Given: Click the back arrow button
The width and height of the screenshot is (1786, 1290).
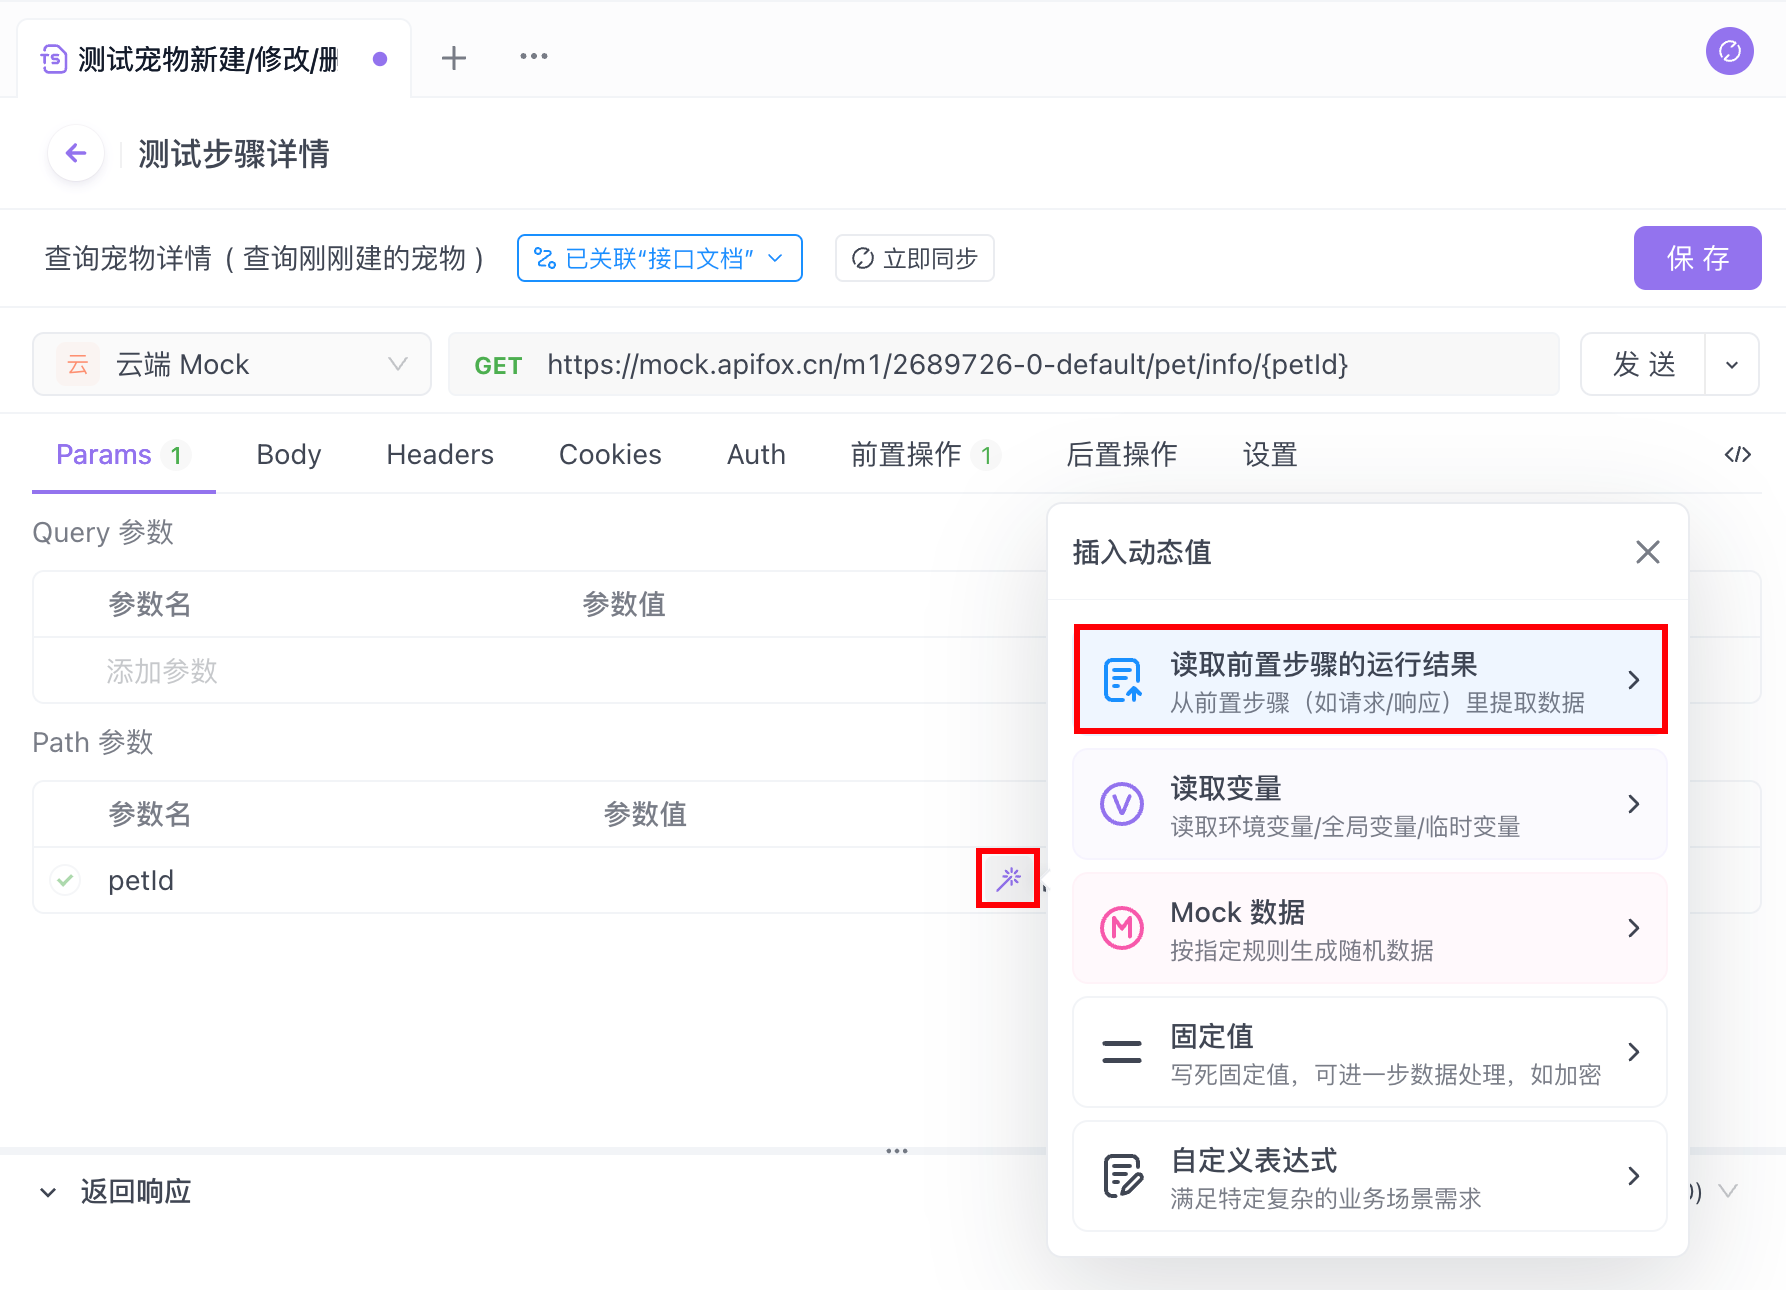Looking at the screenshot, I should click(x=76, y=153).
